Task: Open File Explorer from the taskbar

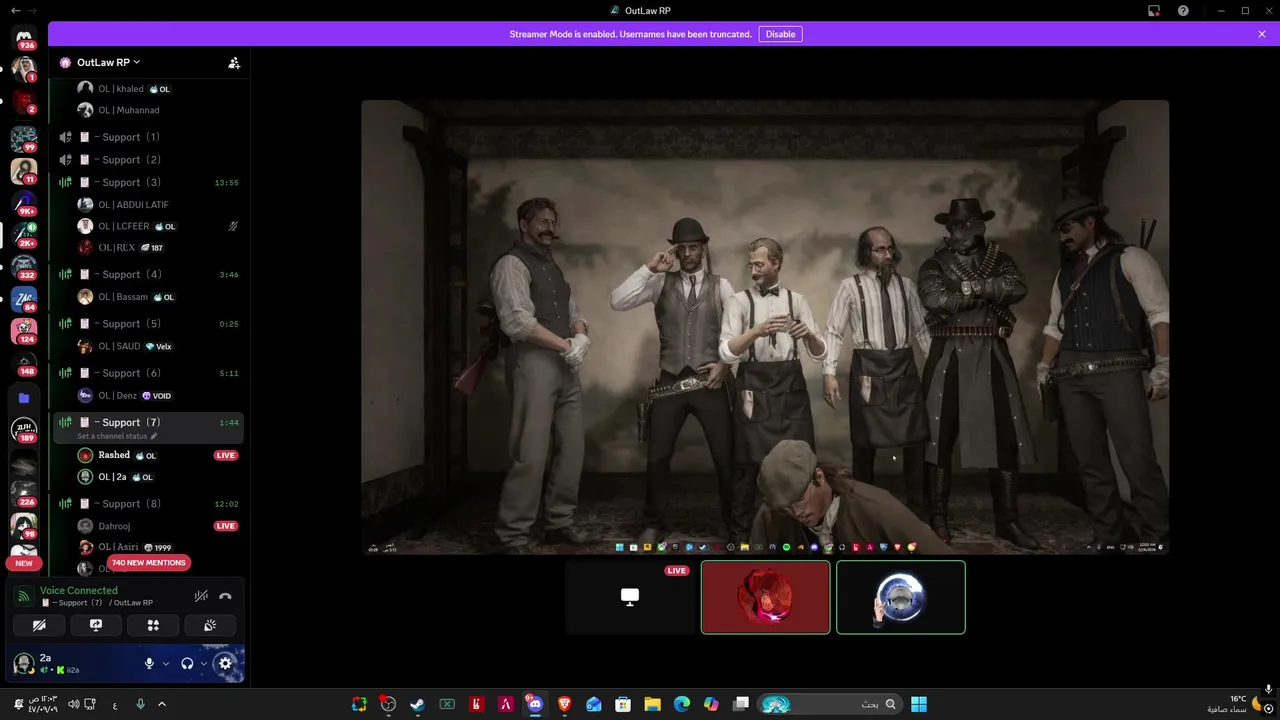Action: (x=652, y=704)
